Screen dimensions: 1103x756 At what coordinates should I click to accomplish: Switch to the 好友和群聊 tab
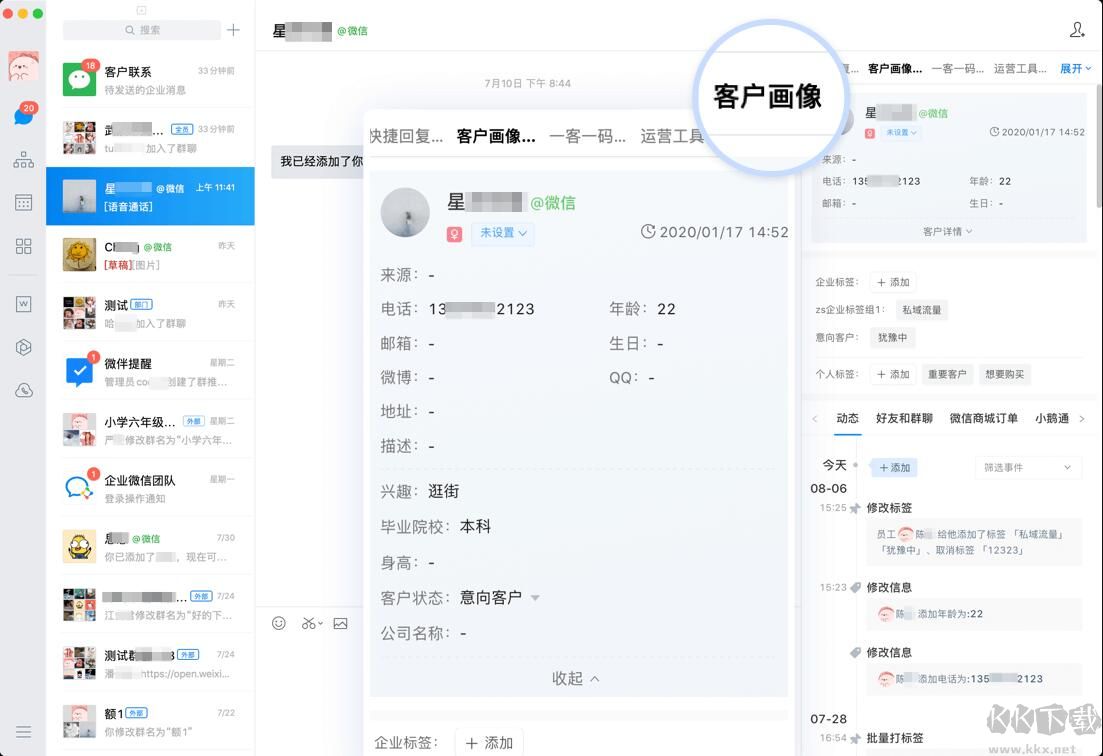point(906,419)
